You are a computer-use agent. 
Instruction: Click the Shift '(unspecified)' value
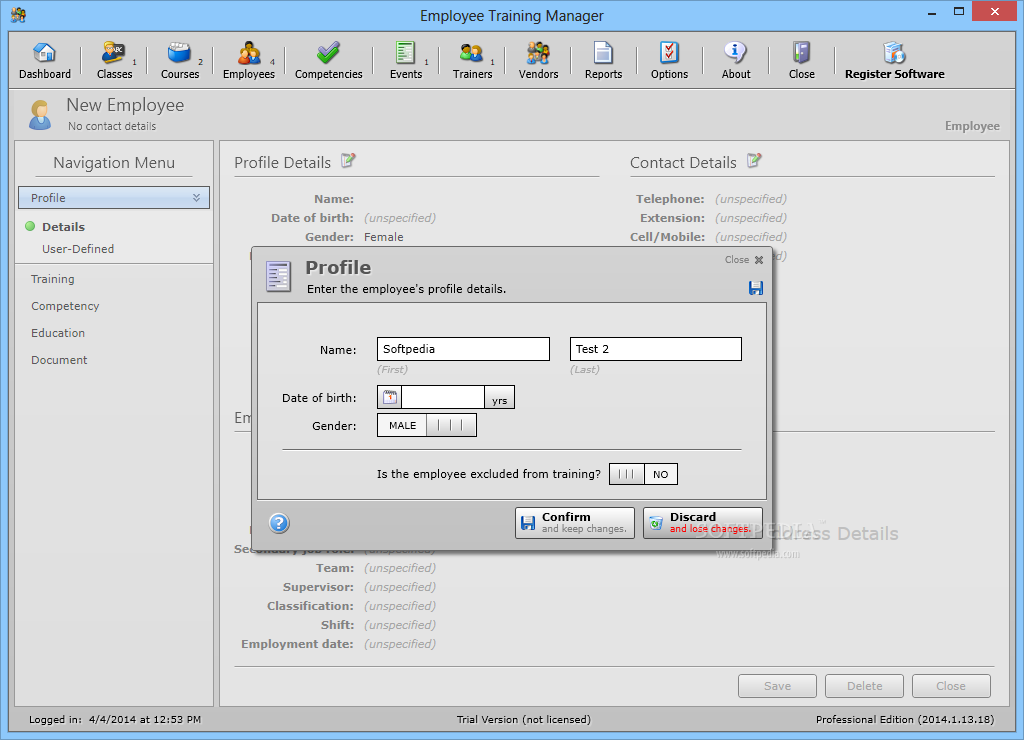[400, 624]
